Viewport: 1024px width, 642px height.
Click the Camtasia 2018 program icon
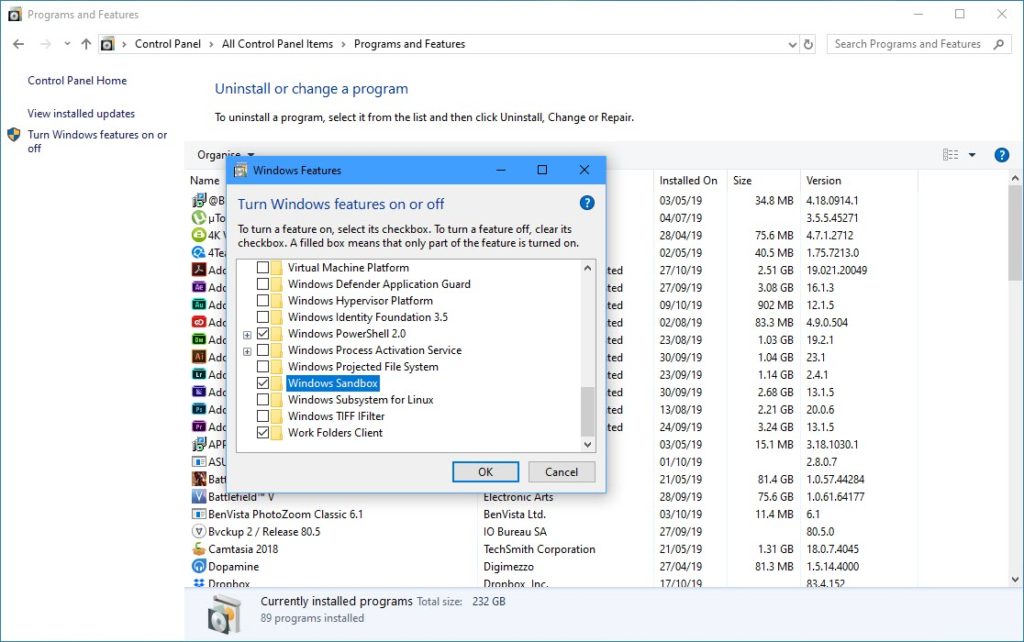(199, 549)
